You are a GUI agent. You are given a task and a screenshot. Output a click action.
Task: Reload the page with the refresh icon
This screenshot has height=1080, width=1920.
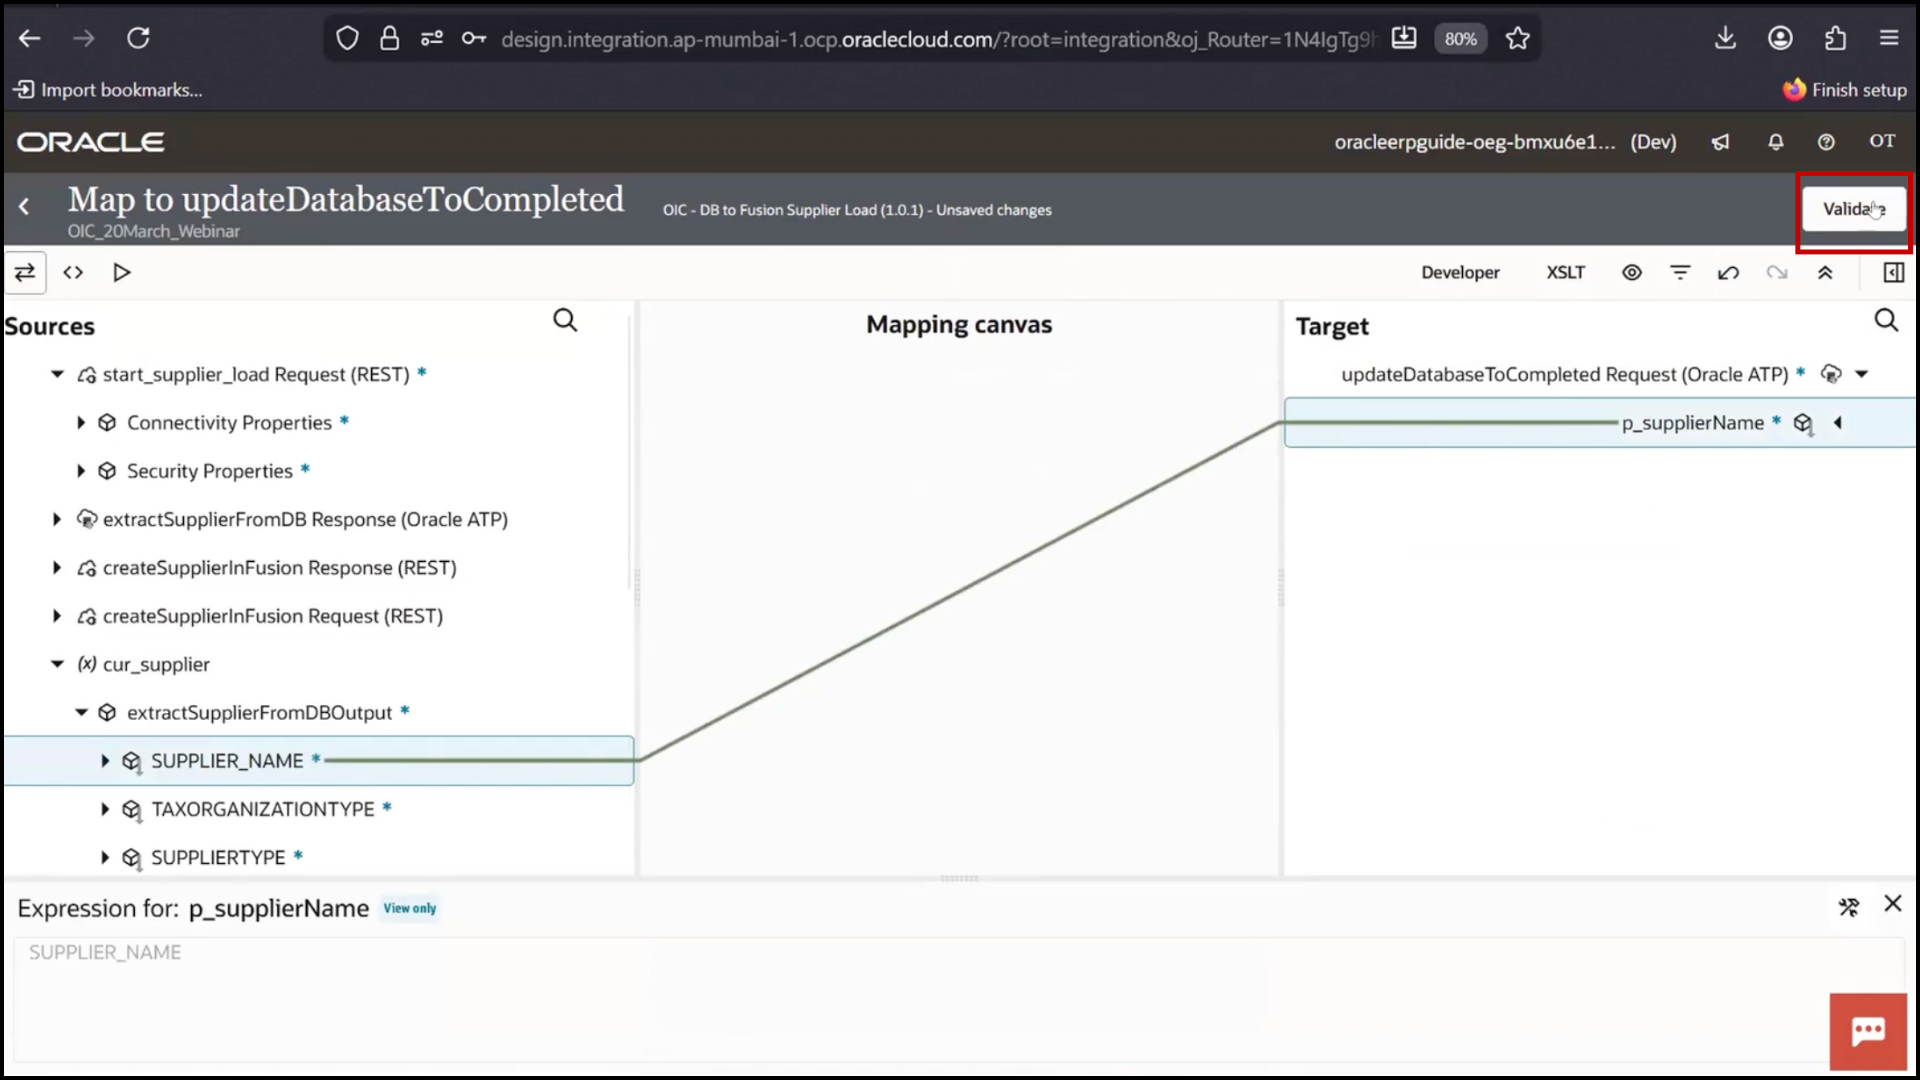[x=138, y=38]
